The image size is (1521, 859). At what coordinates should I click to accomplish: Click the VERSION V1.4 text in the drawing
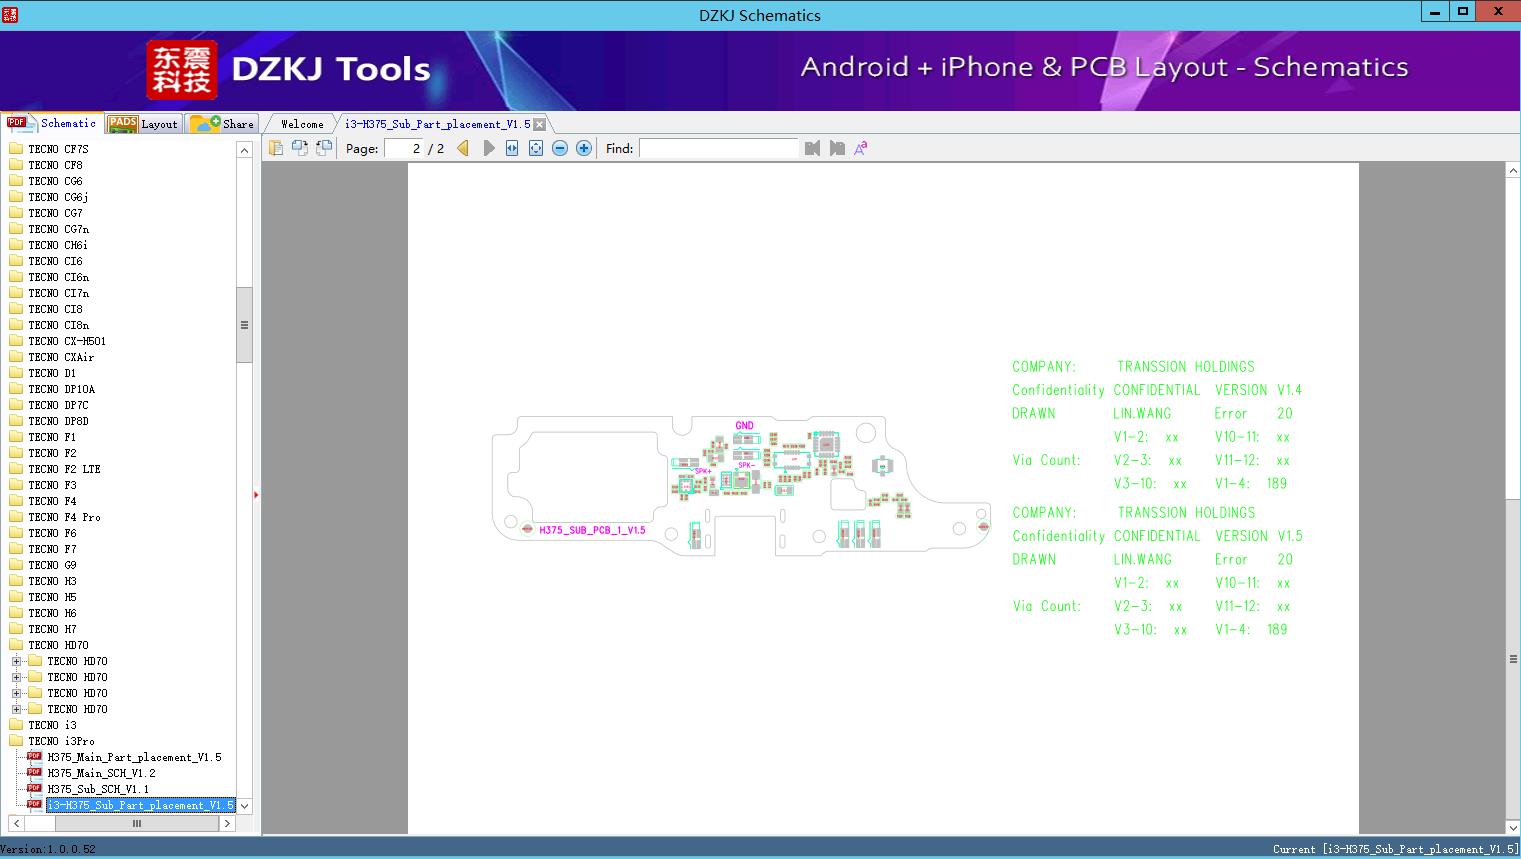(1258, 390)
